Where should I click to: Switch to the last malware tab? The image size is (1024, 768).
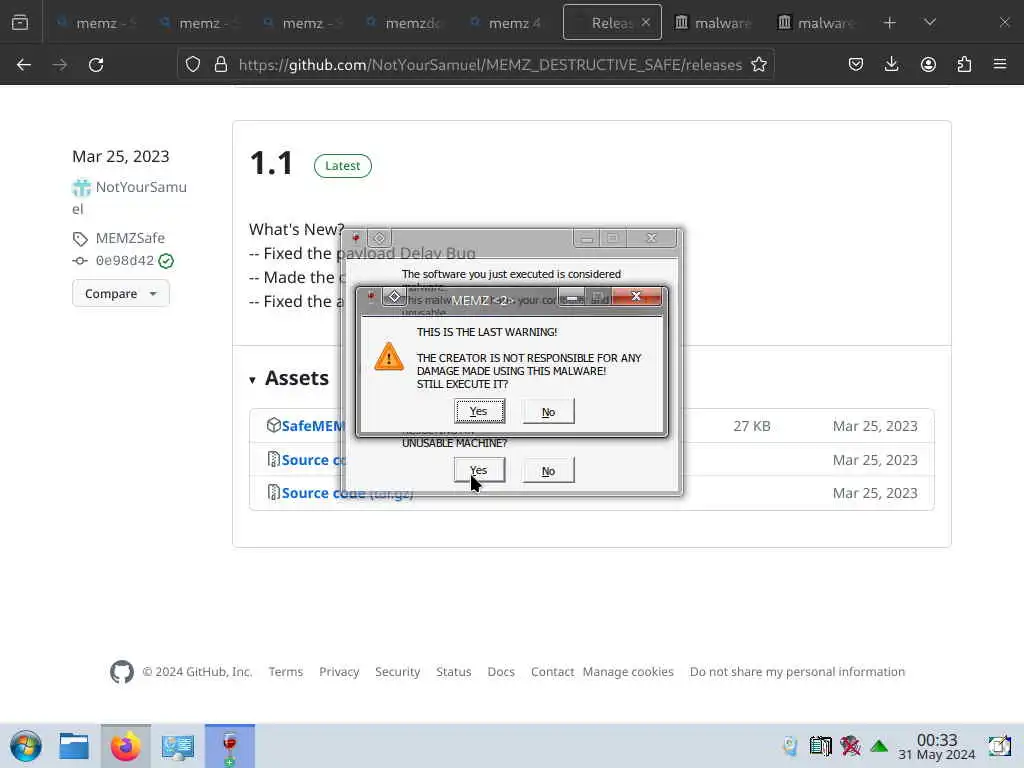pos(816,23)
